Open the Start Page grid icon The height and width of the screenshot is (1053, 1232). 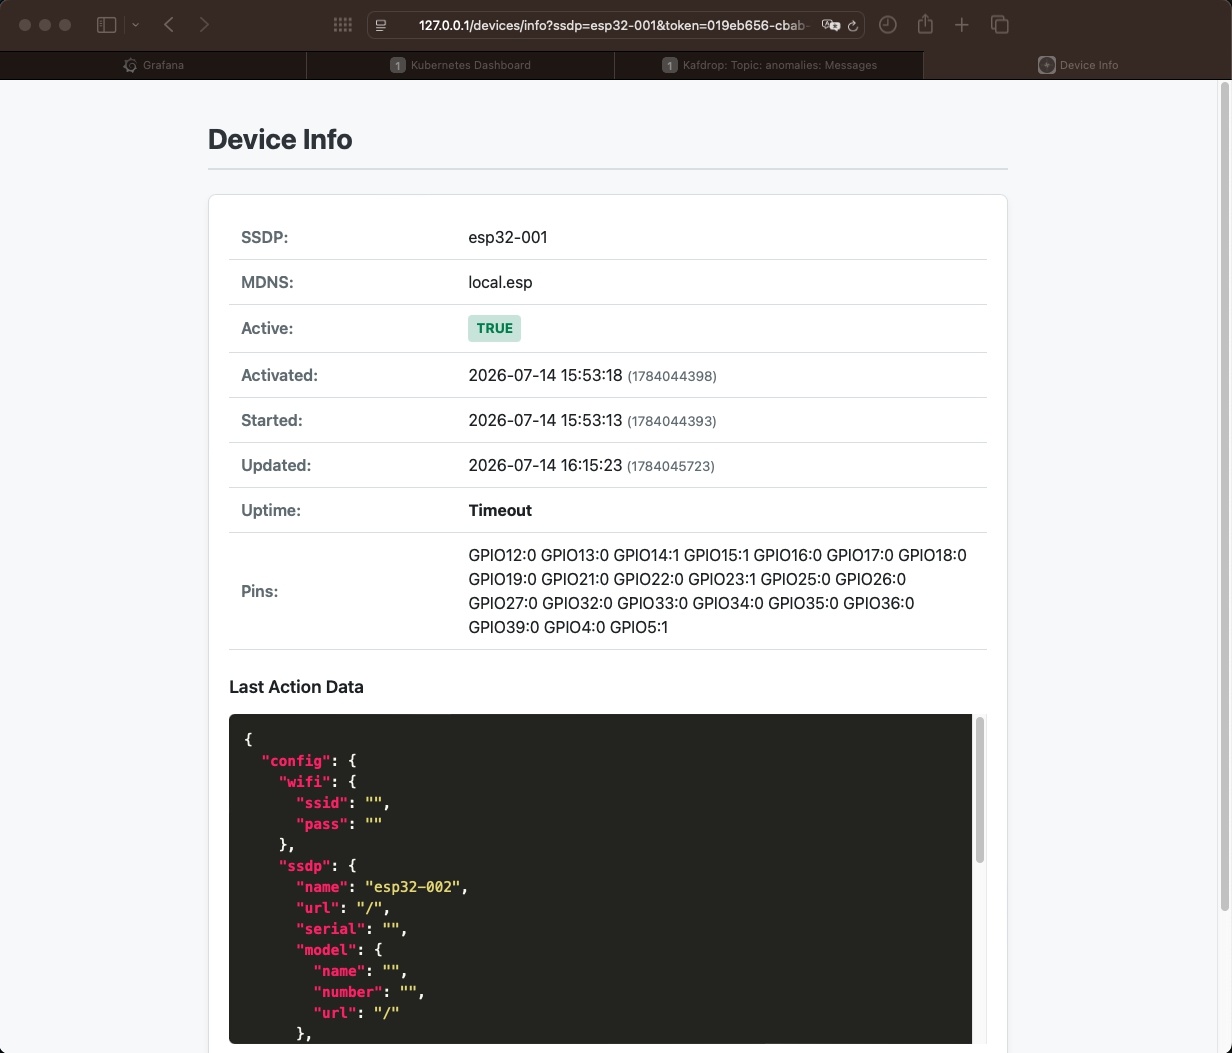[342, 25]
